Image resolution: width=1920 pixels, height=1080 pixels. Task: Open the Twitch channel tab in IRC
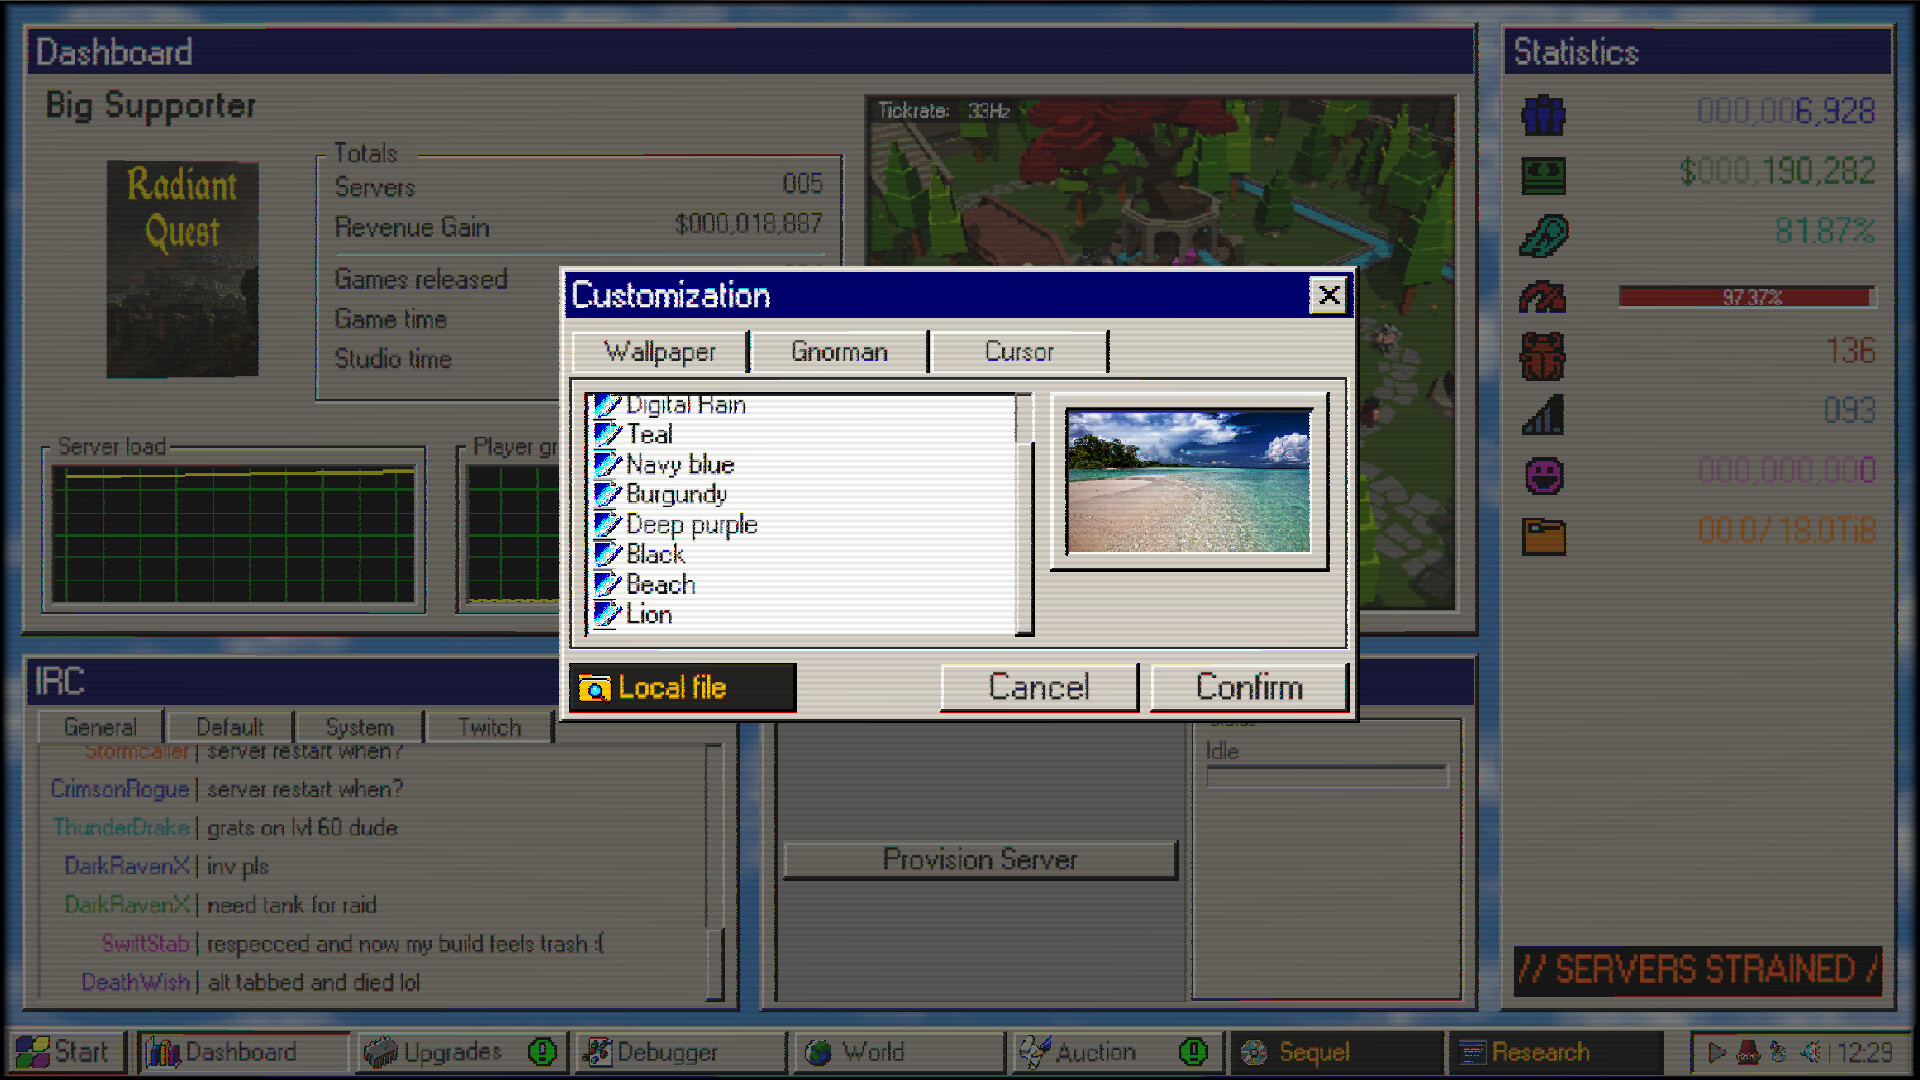pyautogui.click(x=488, y=726)
